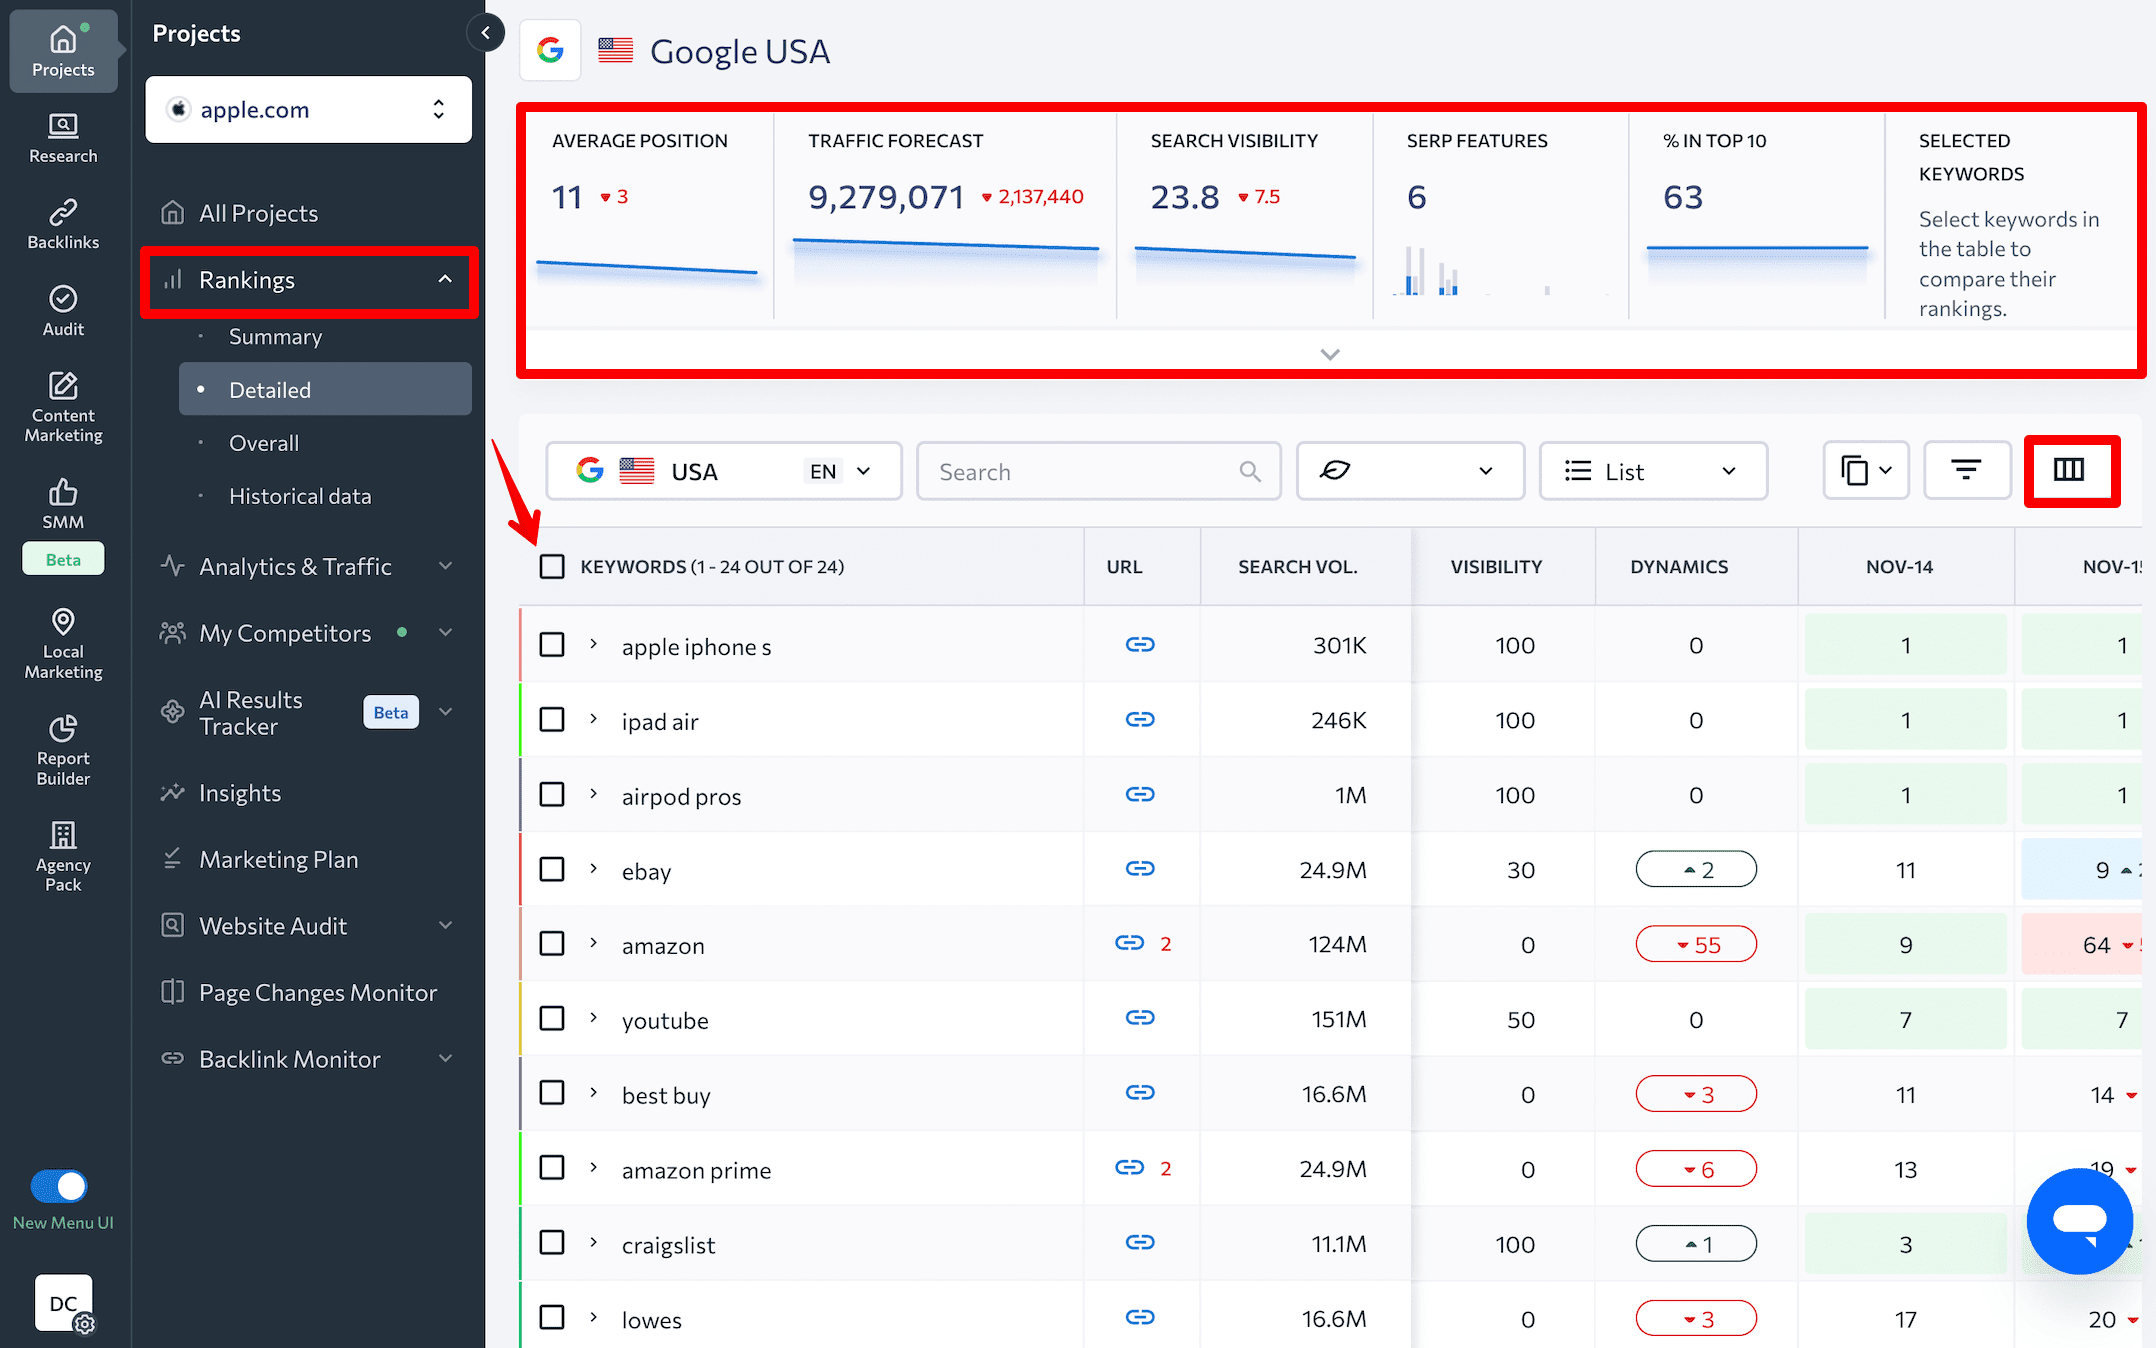Expand the Rankings menu item
2156x1348 pixels.
[307, 280]
